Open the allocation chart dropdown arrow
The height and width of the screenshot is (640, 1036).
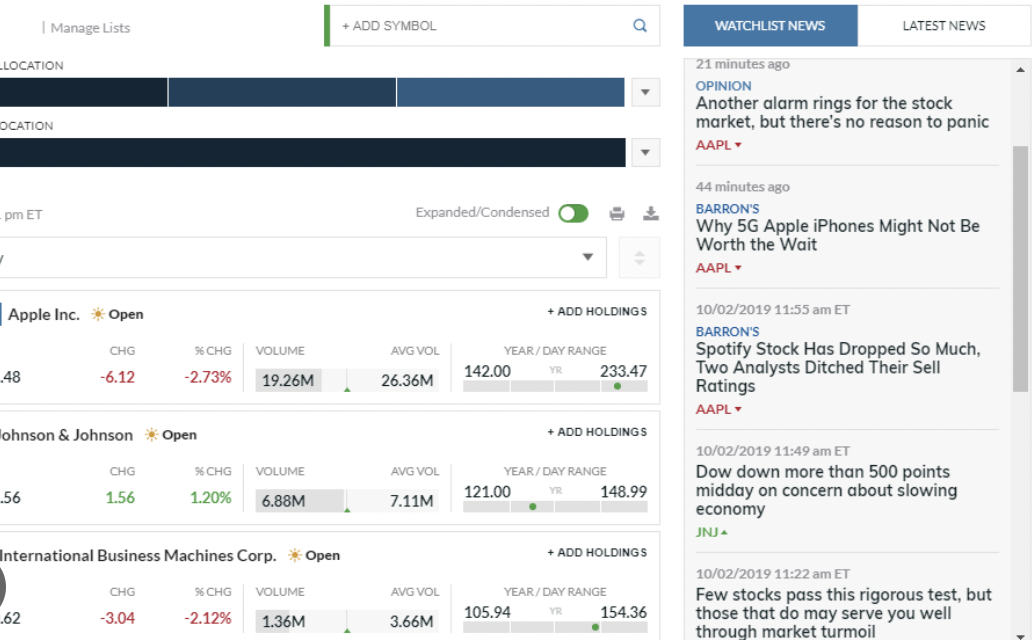click(x=644, y=91)
